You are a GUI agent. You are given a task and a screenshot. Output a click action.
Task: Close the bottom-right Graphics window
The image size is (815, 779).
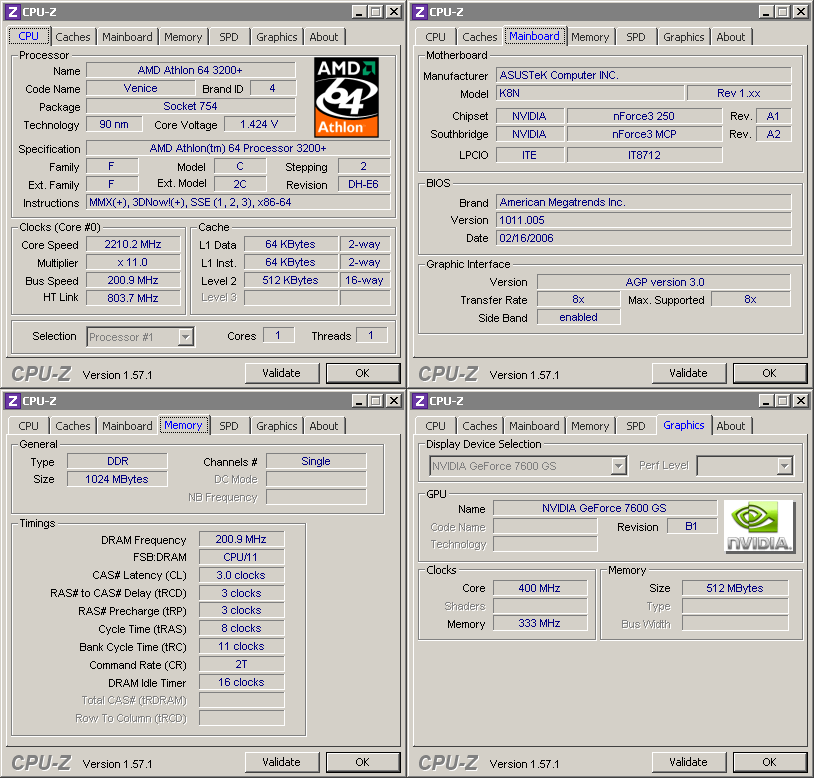pyautogui.click(x=801, y=401)
